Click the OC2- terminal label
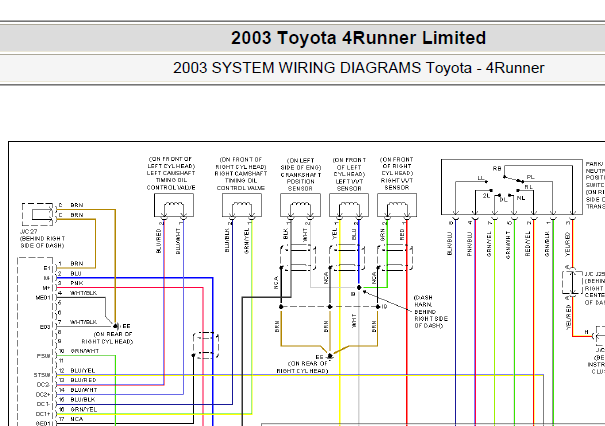 point(43,385)
